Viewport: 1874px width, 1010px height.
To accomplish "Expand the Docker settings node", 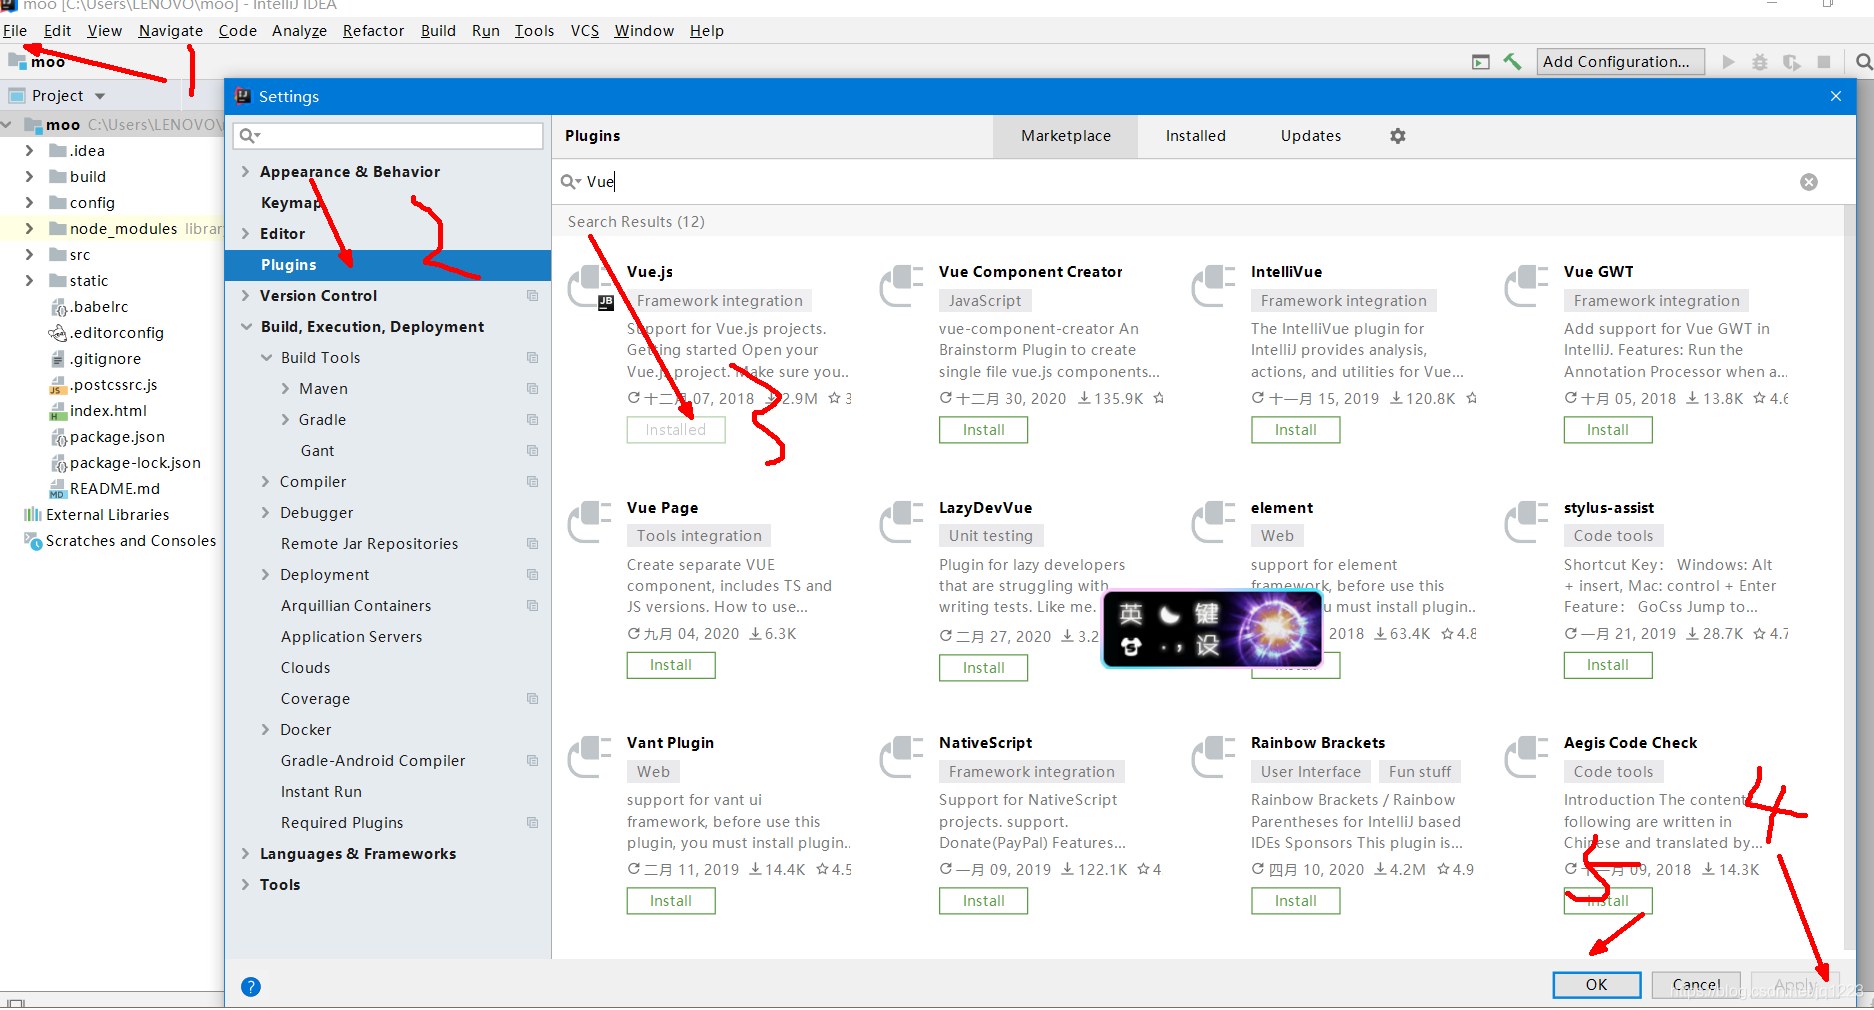I will point(266,730).
